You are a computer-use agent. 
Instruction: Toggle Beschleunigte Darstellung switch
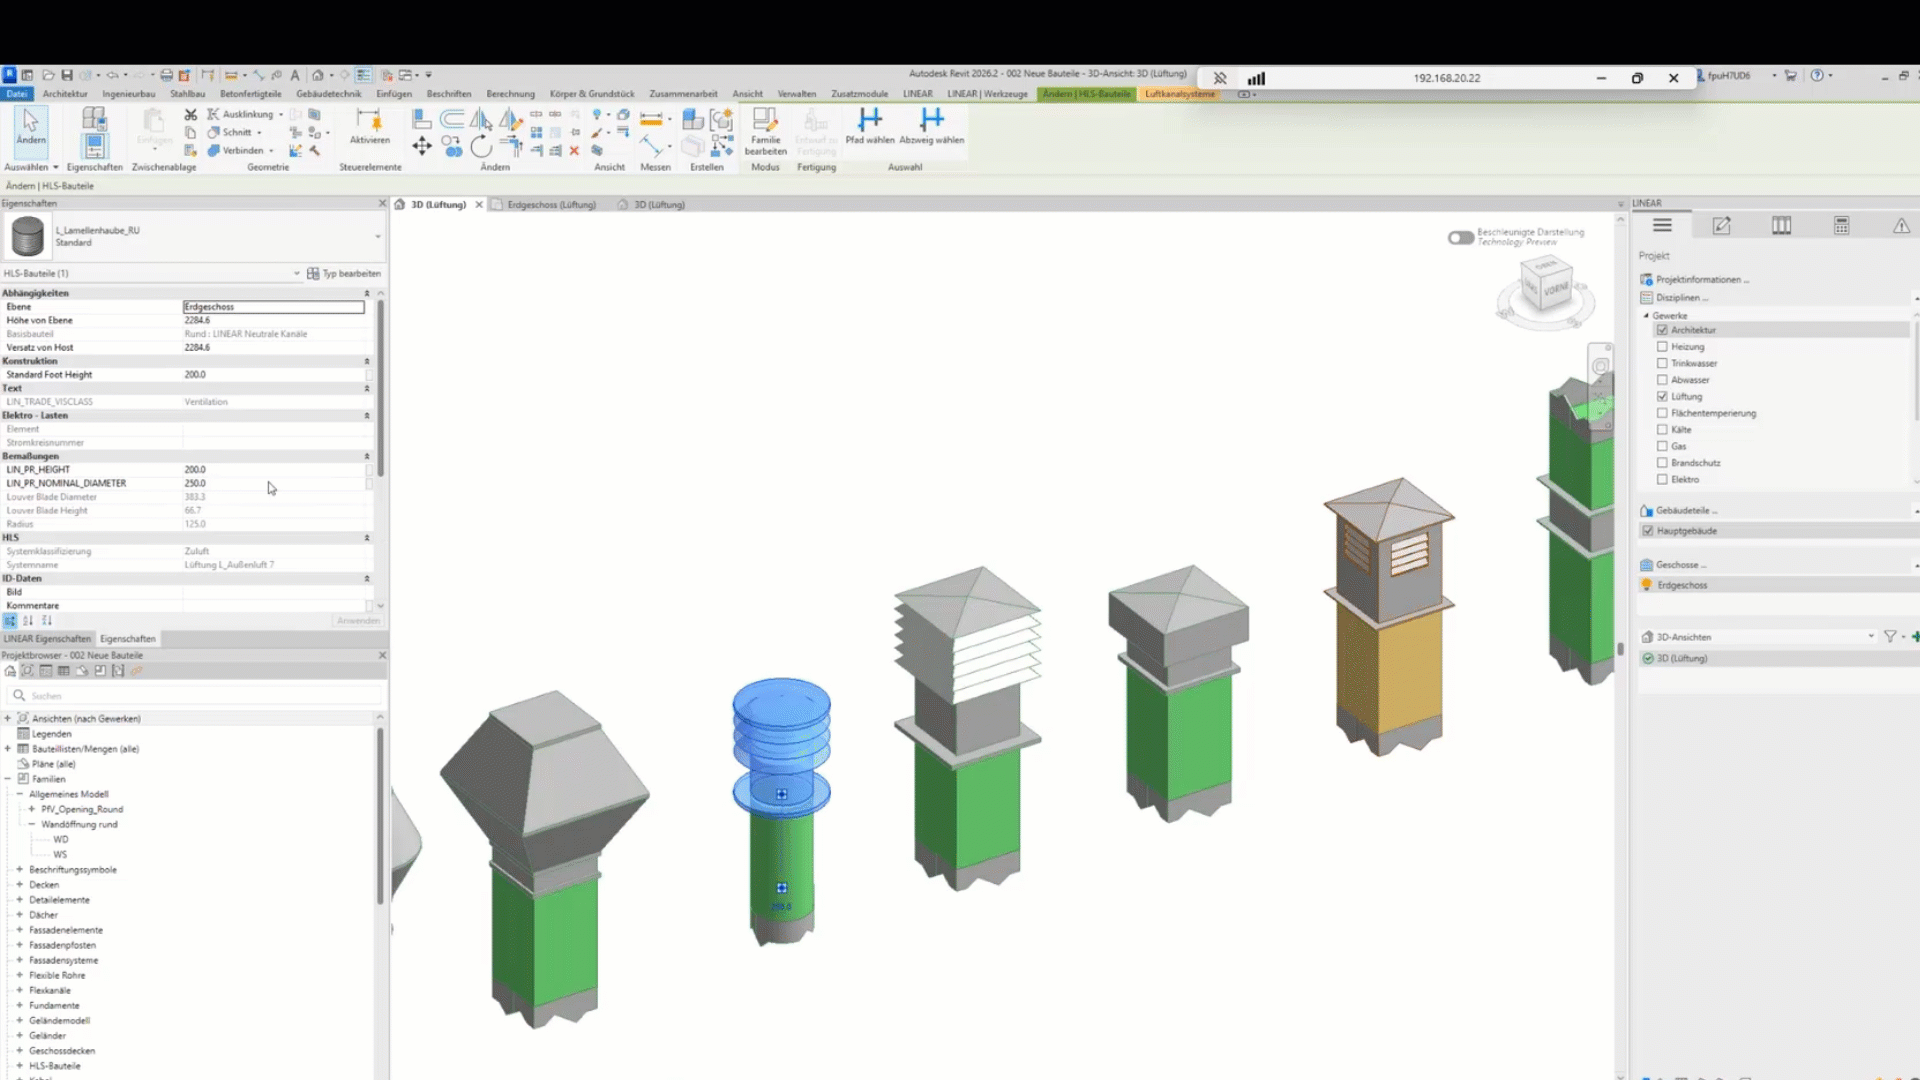[x=1460, y=237]
